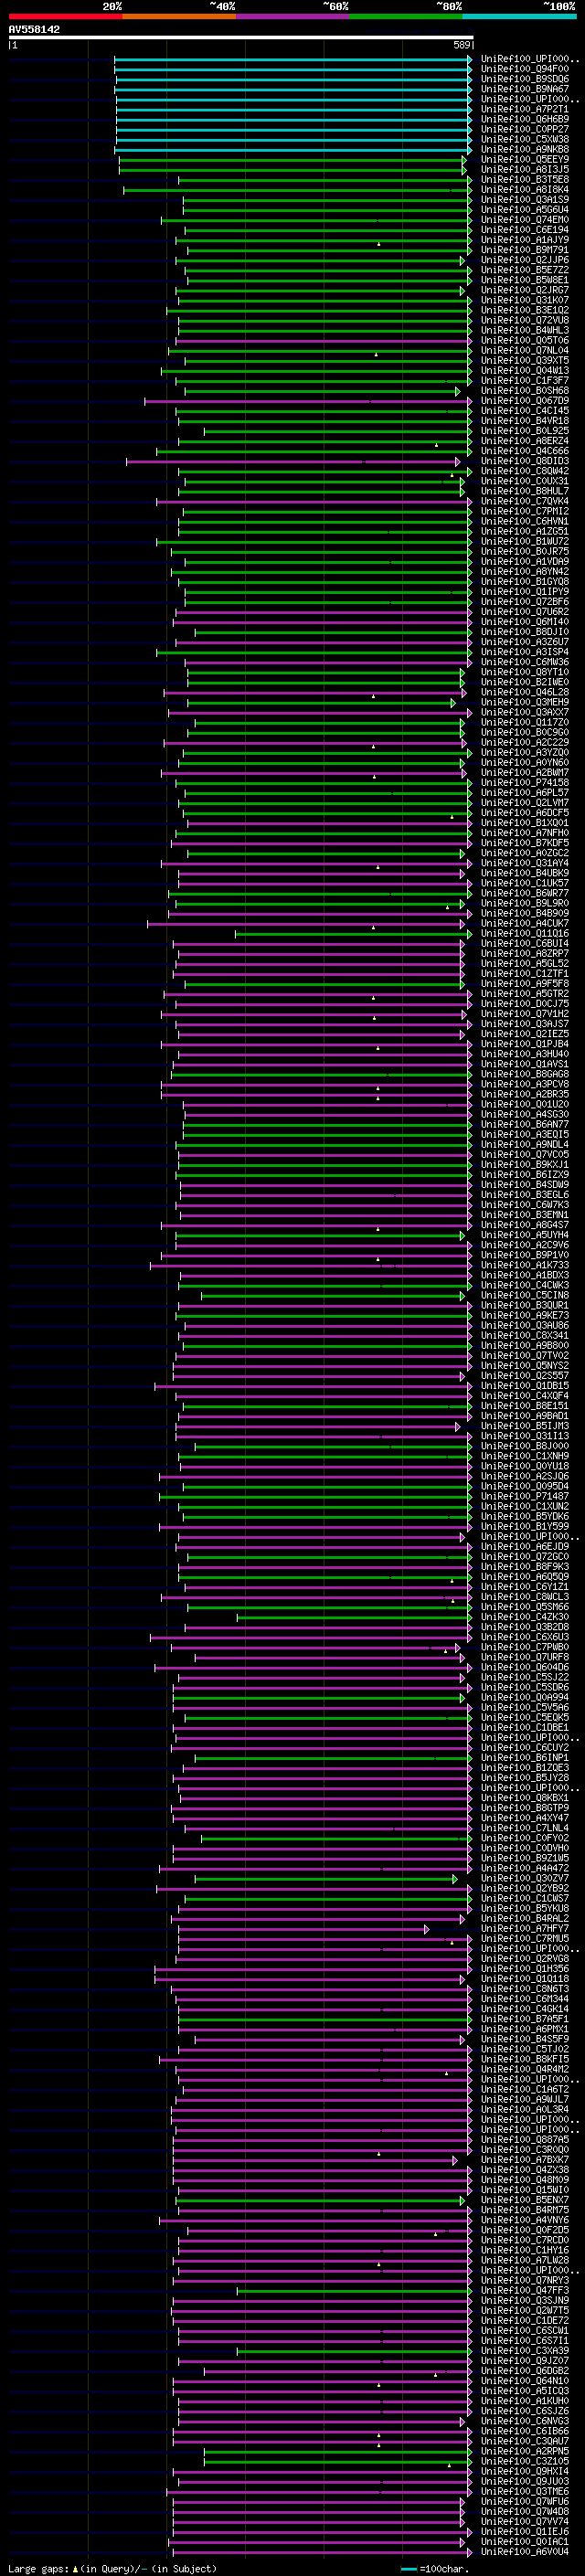Image resolution: width=585 pixels, height=2576 pixels.
Task: Click the =100char. scale legend
Action: pos(433,2568)
